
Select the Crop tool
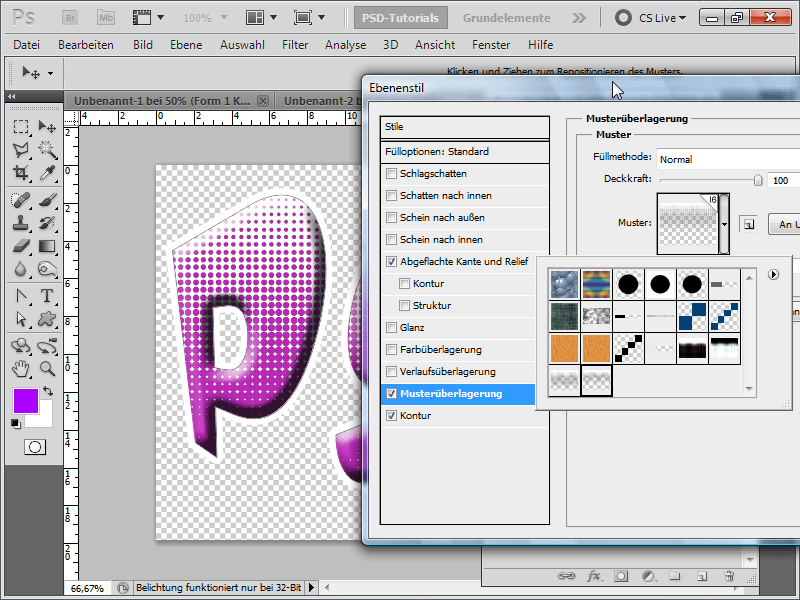point(21,172)
